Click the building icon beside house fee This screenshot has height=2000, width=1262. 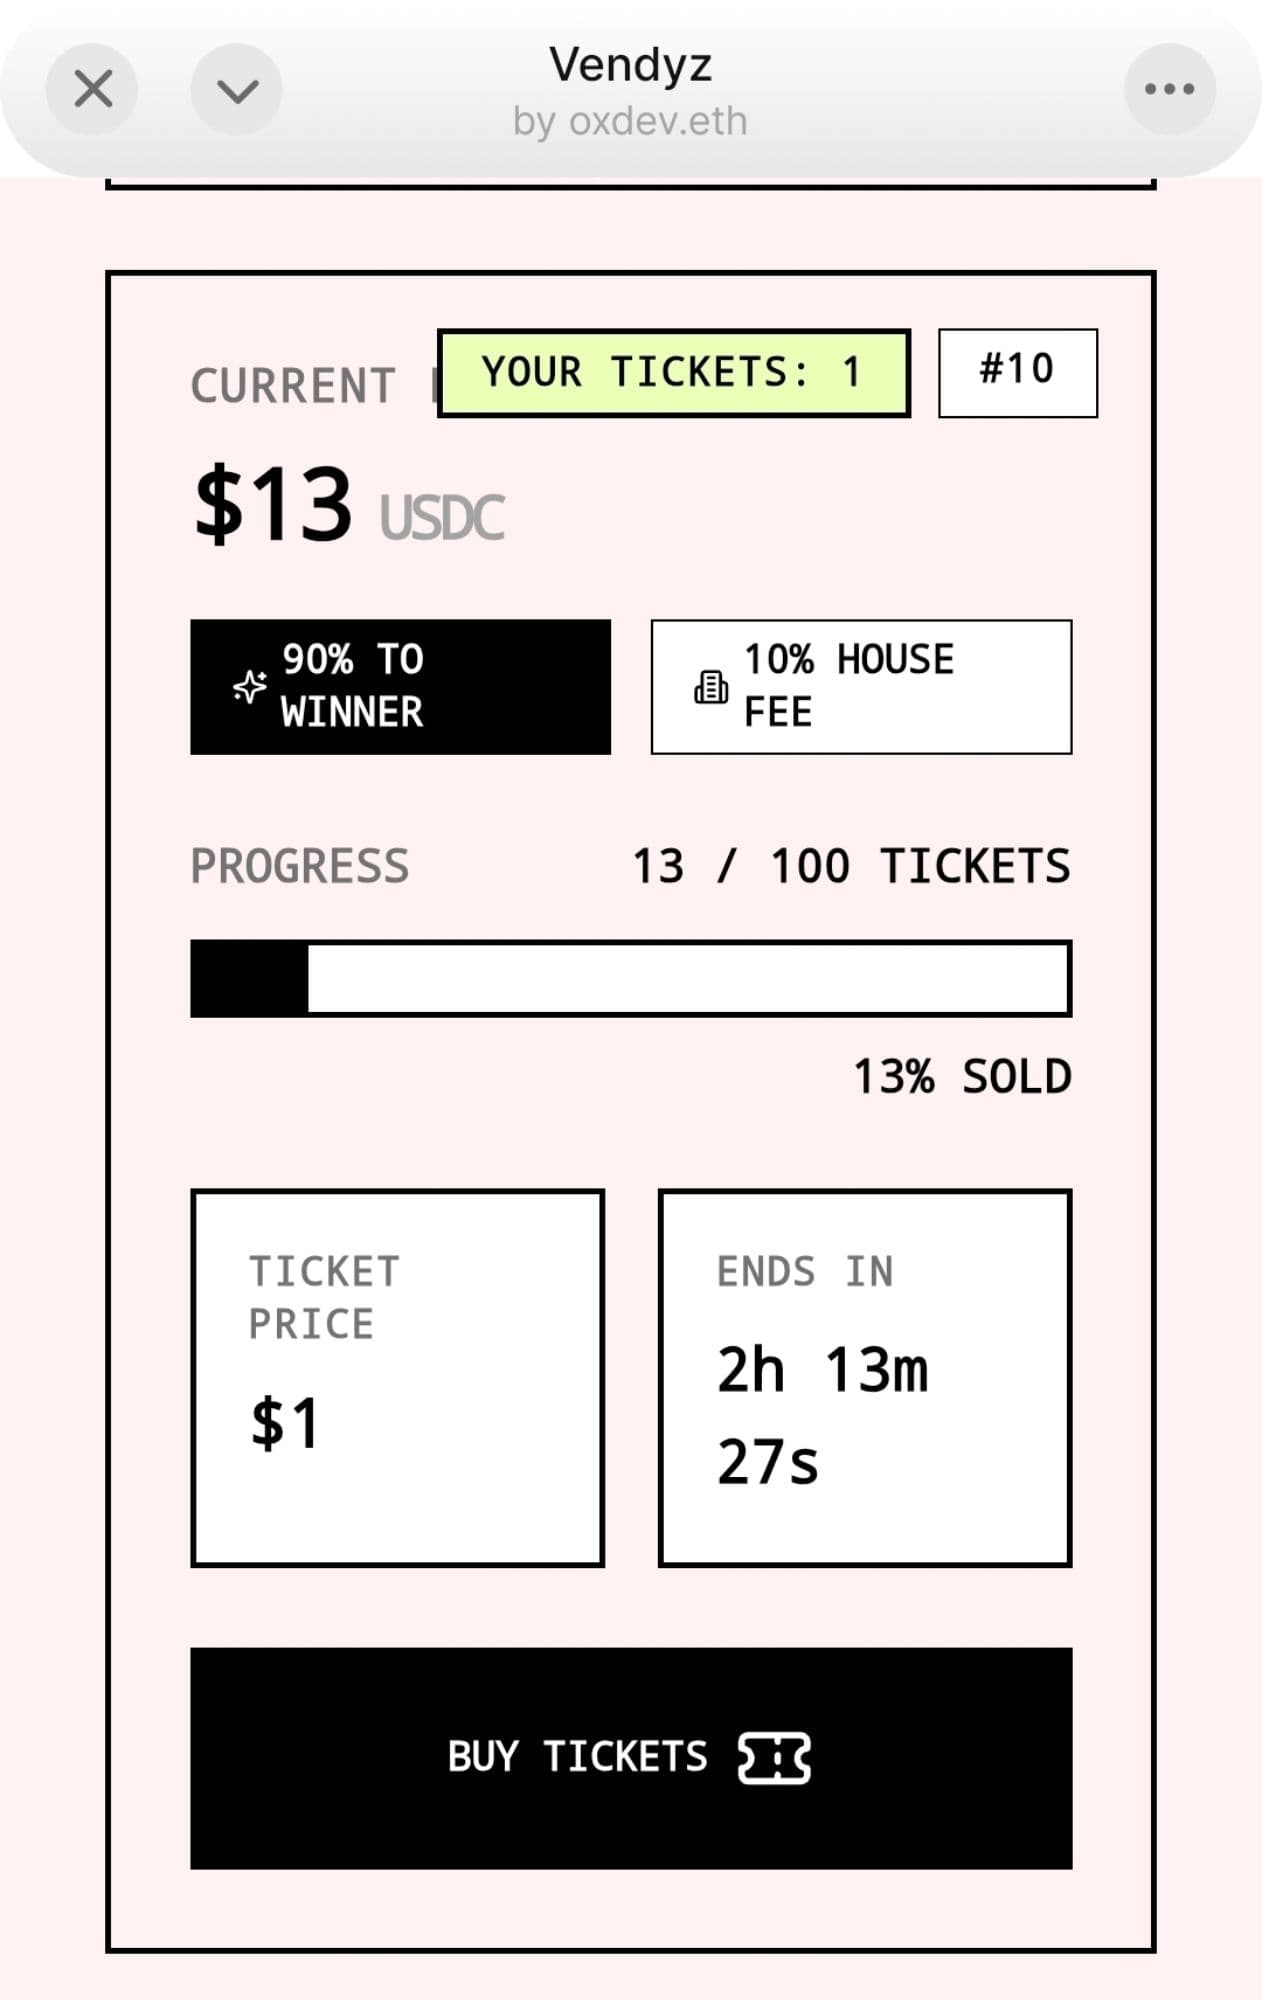point(710,687)
